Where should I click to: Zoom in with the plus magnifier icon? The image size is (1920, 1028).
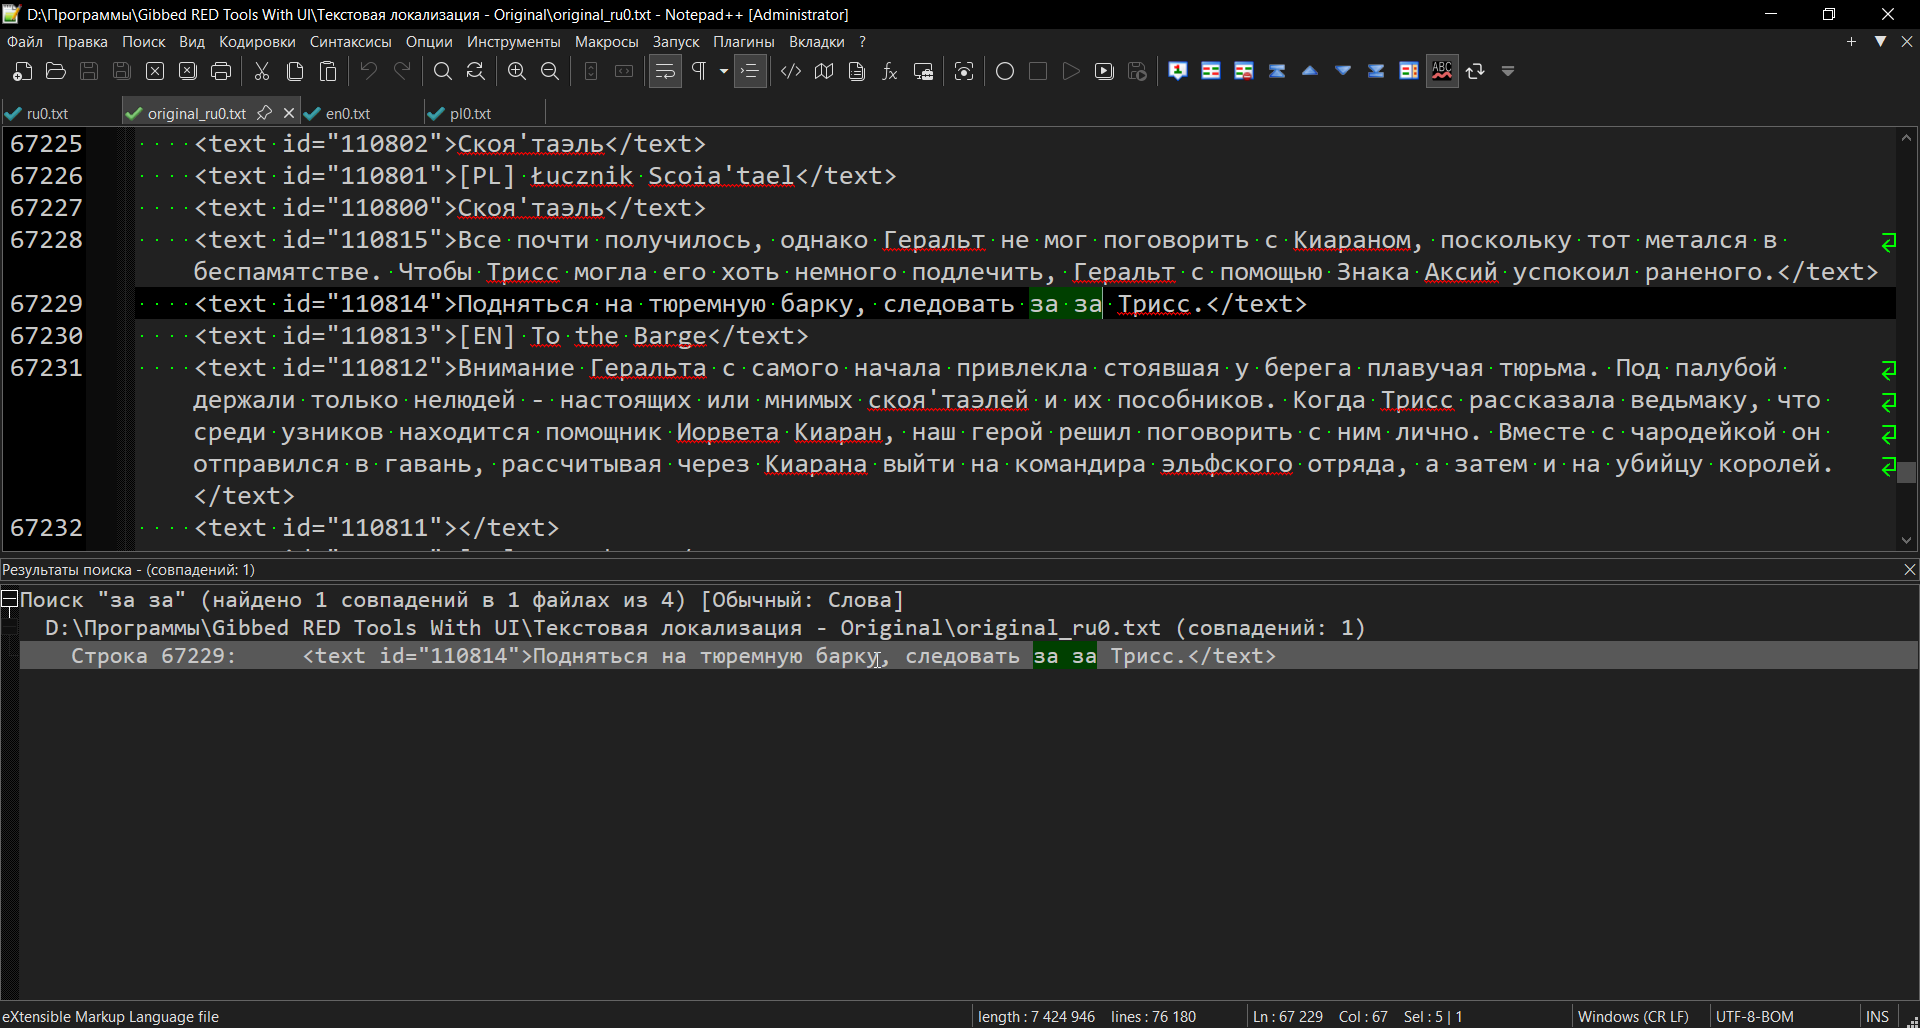(517, 71)
